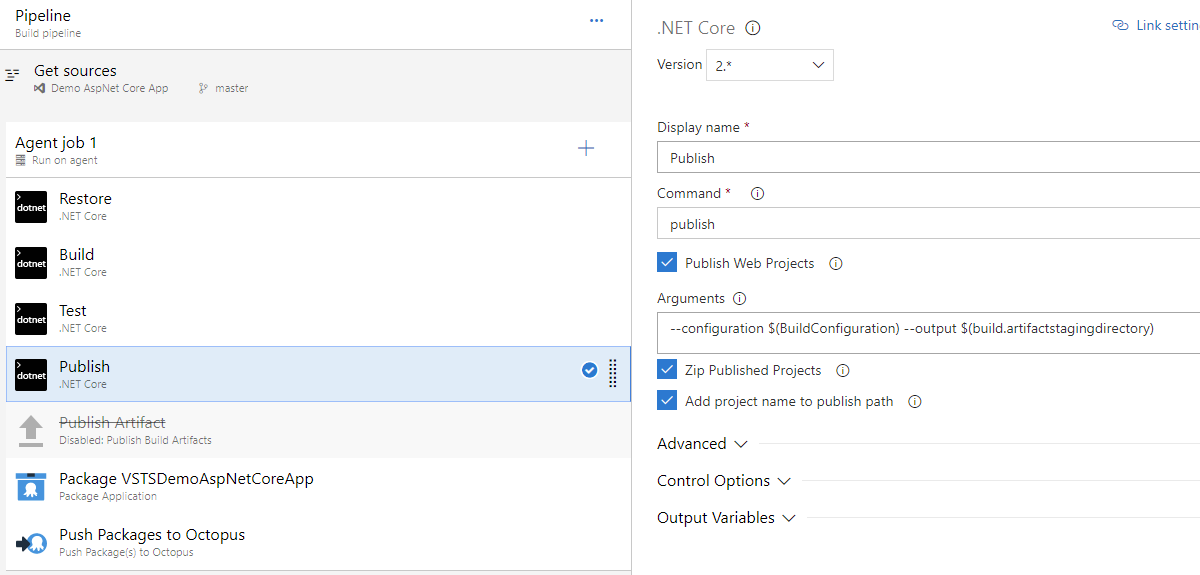Viewport: 1200px width, 575px height.
Task: Click the Command input field
Action: coord(928,224)
